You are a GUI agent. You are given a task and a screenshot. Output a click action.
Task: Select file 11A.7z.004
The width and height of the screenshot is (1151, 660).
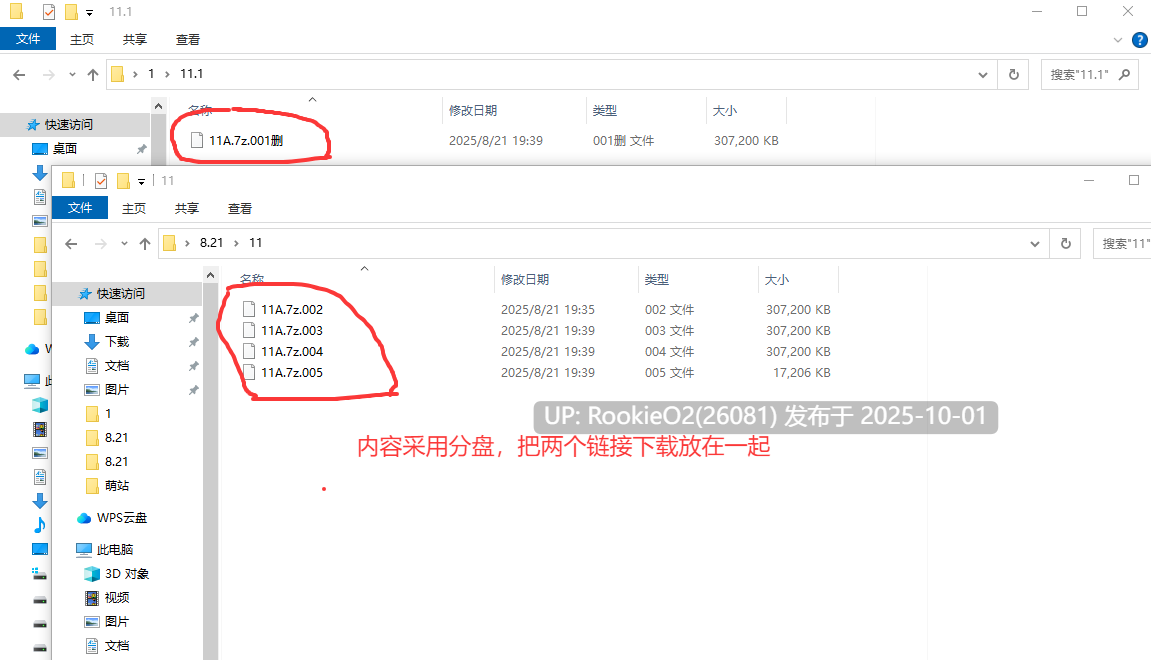point(292,352)
